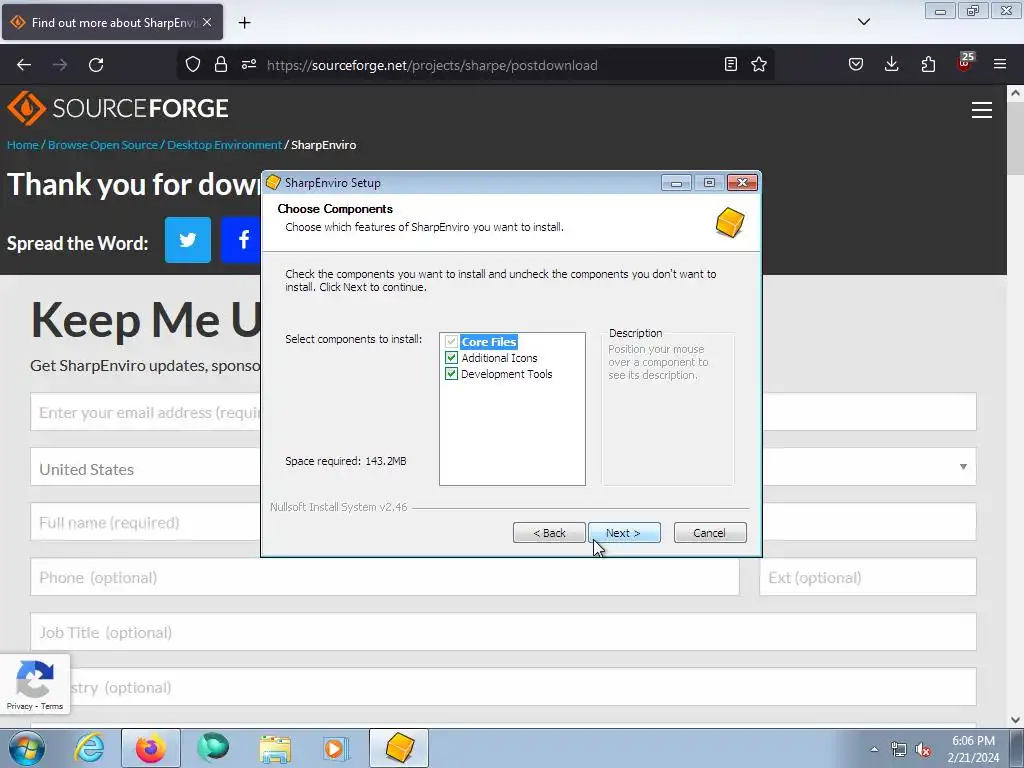Open Browse Open Source breadcrumb link
The width and height of the screenshot is (1024, 768).
coord(103,145)
